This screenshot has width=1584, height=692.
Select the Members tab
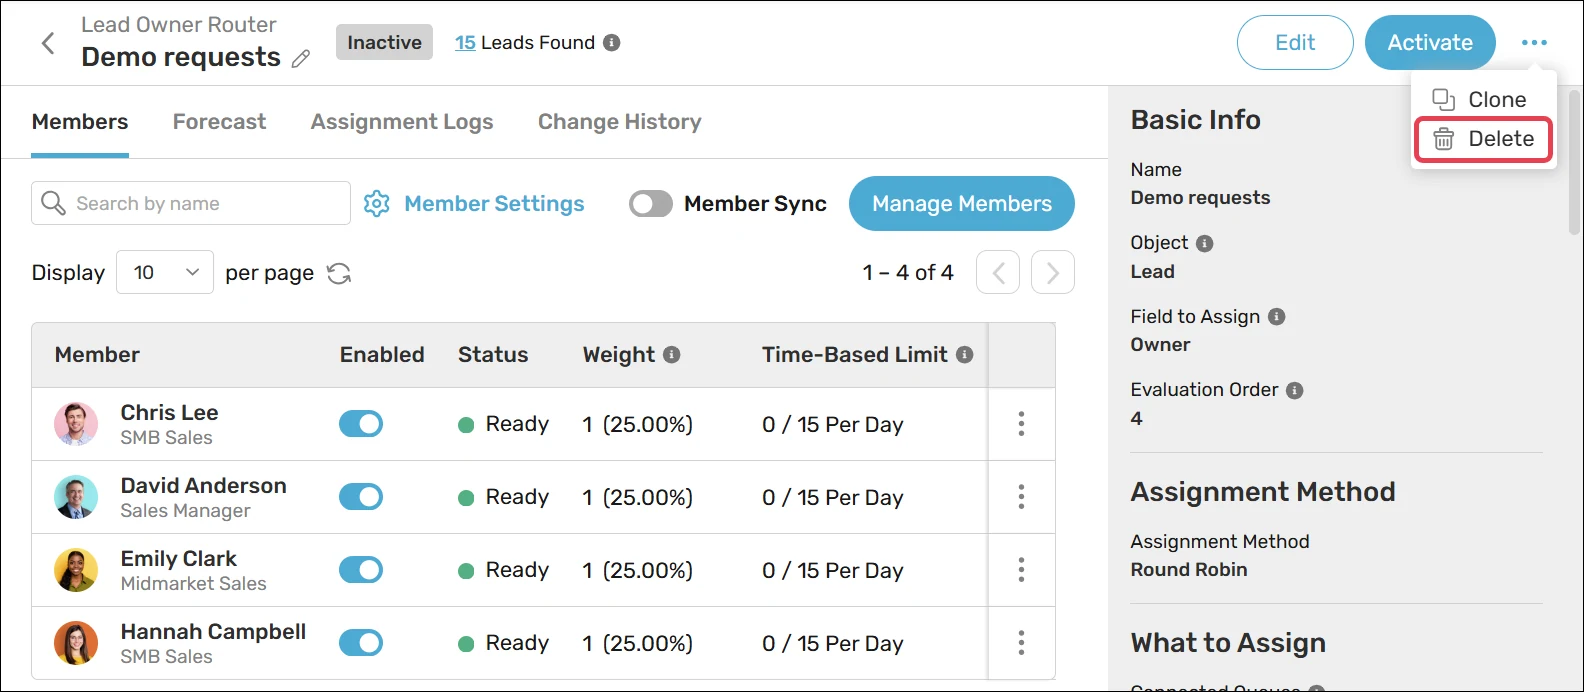[80, 122]
